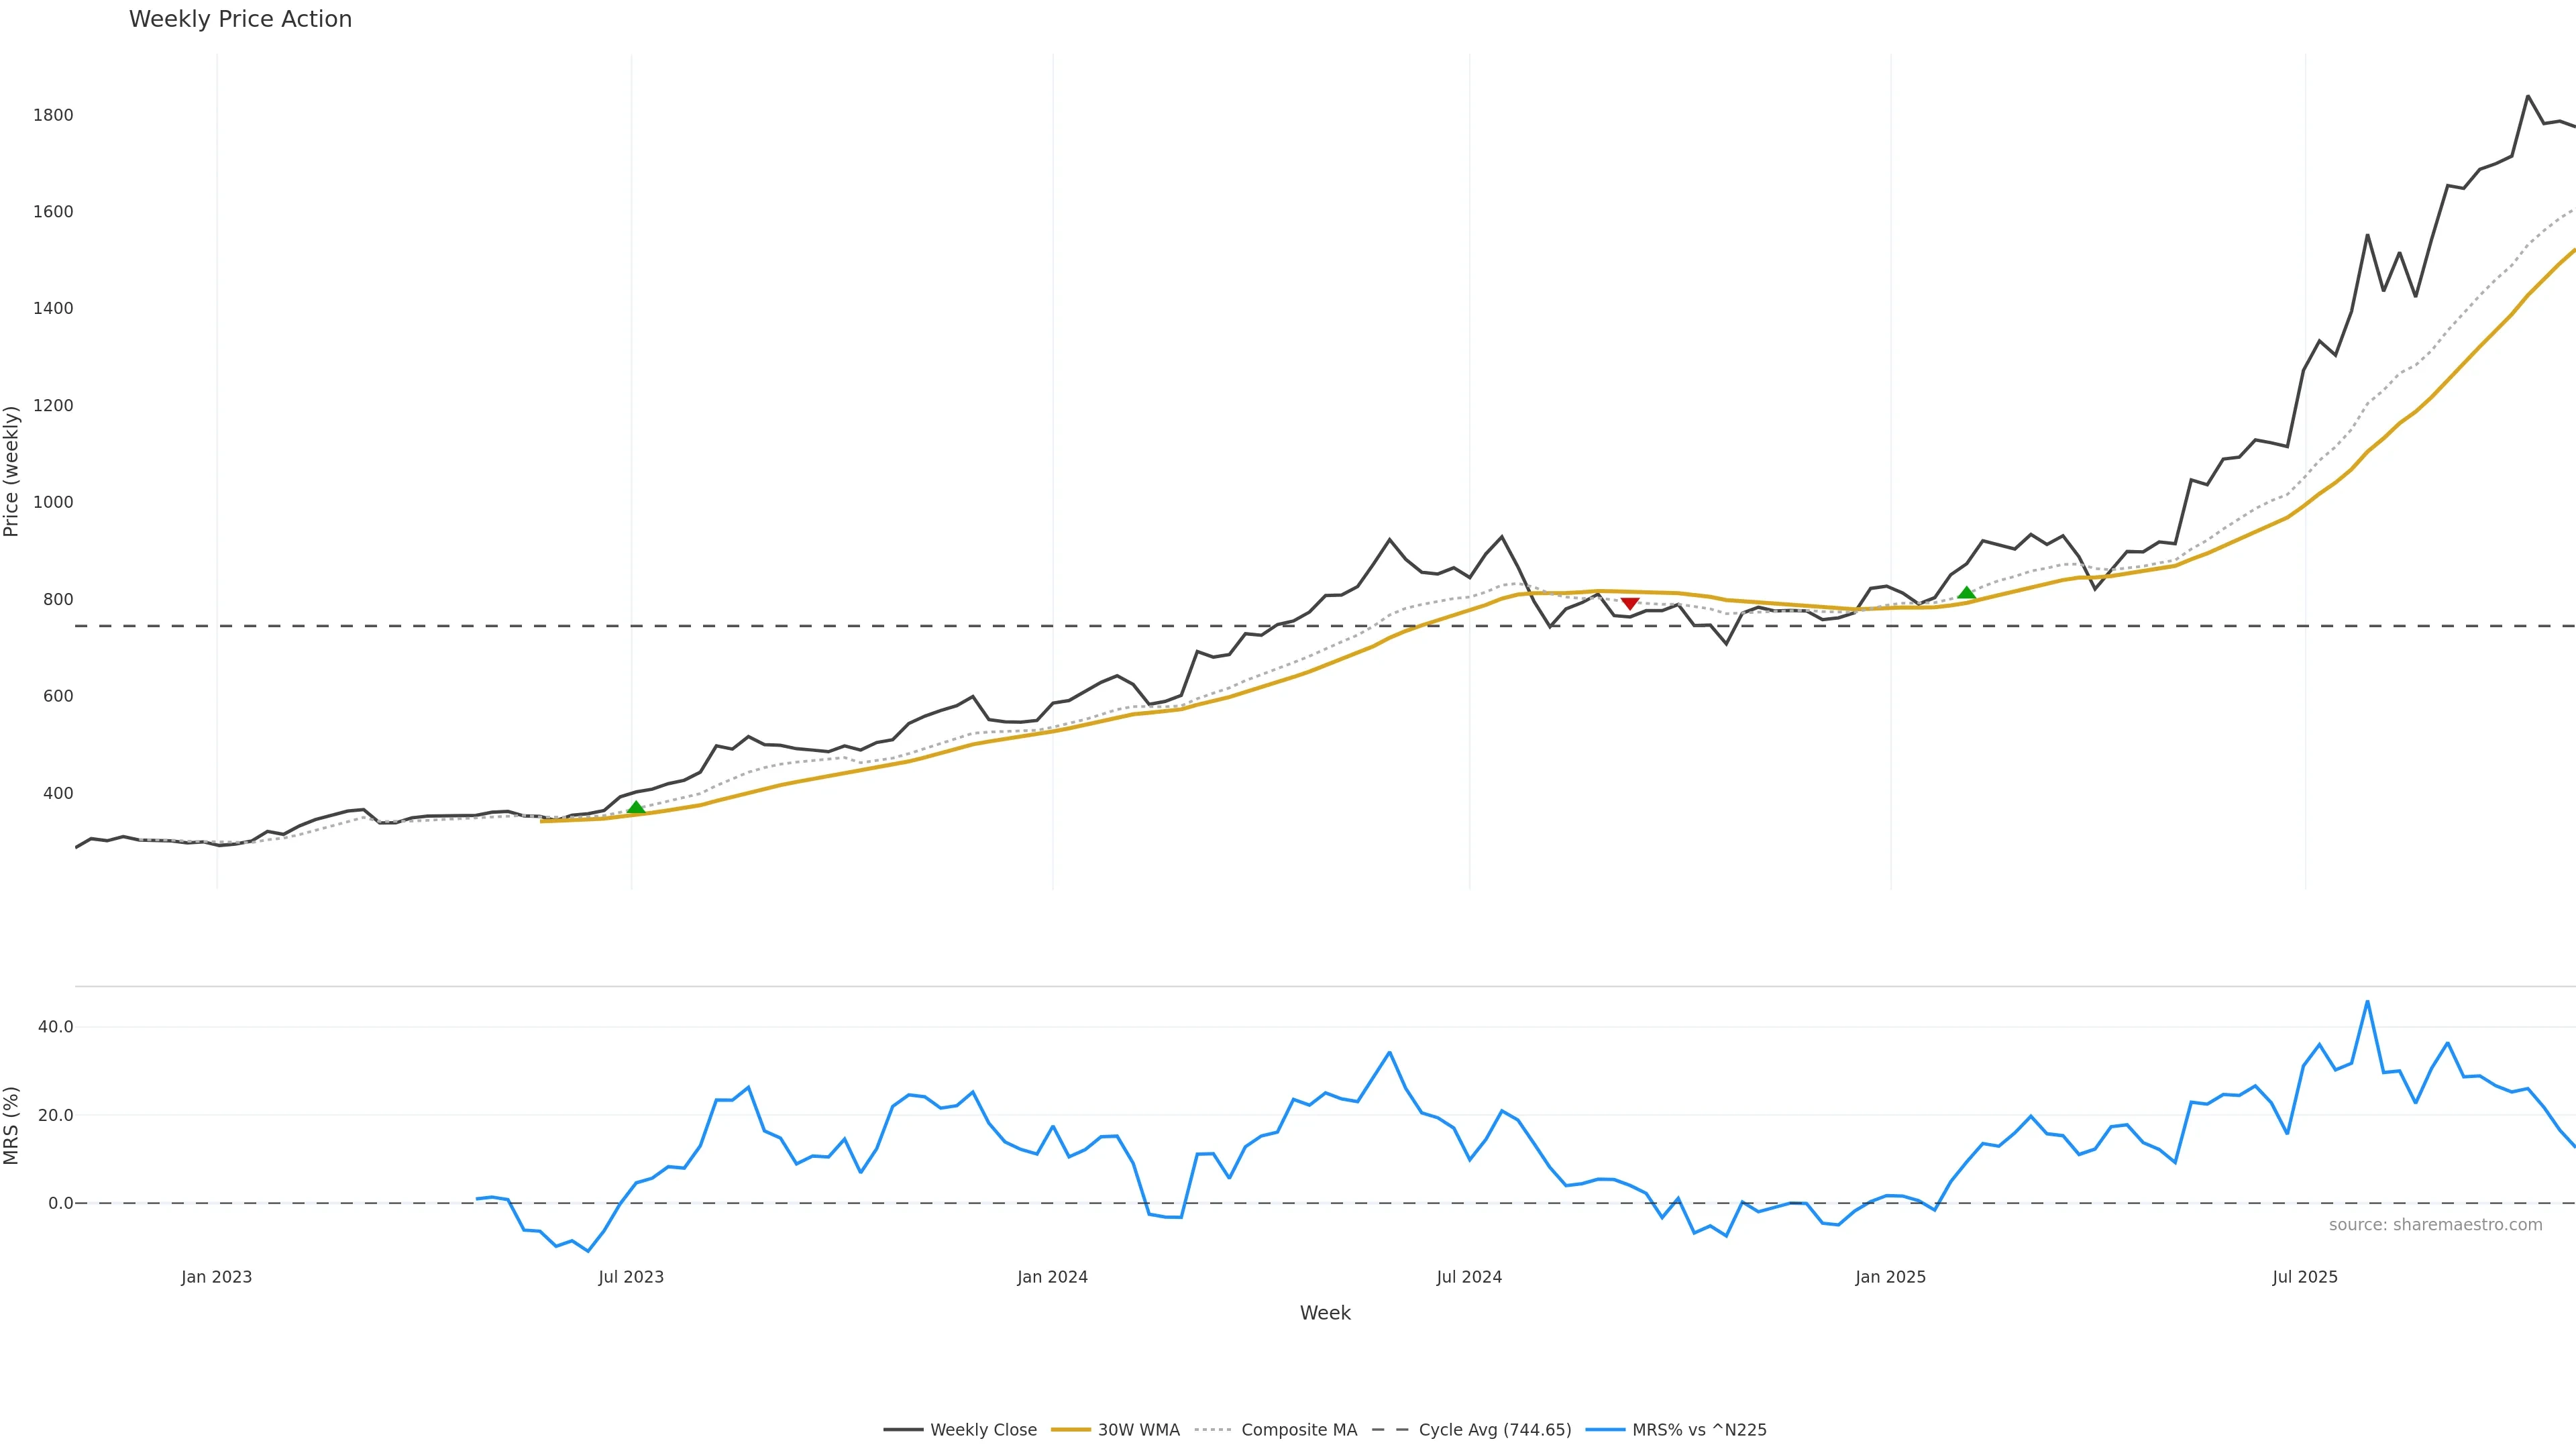Click the Jan 2024 x-axis label

point(1052,1277)
